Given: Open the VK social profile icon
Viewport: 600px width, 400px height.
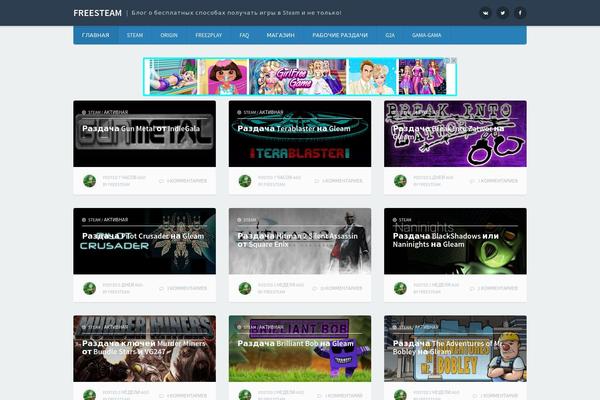Looking at the screenshot, I should [485, 13].
